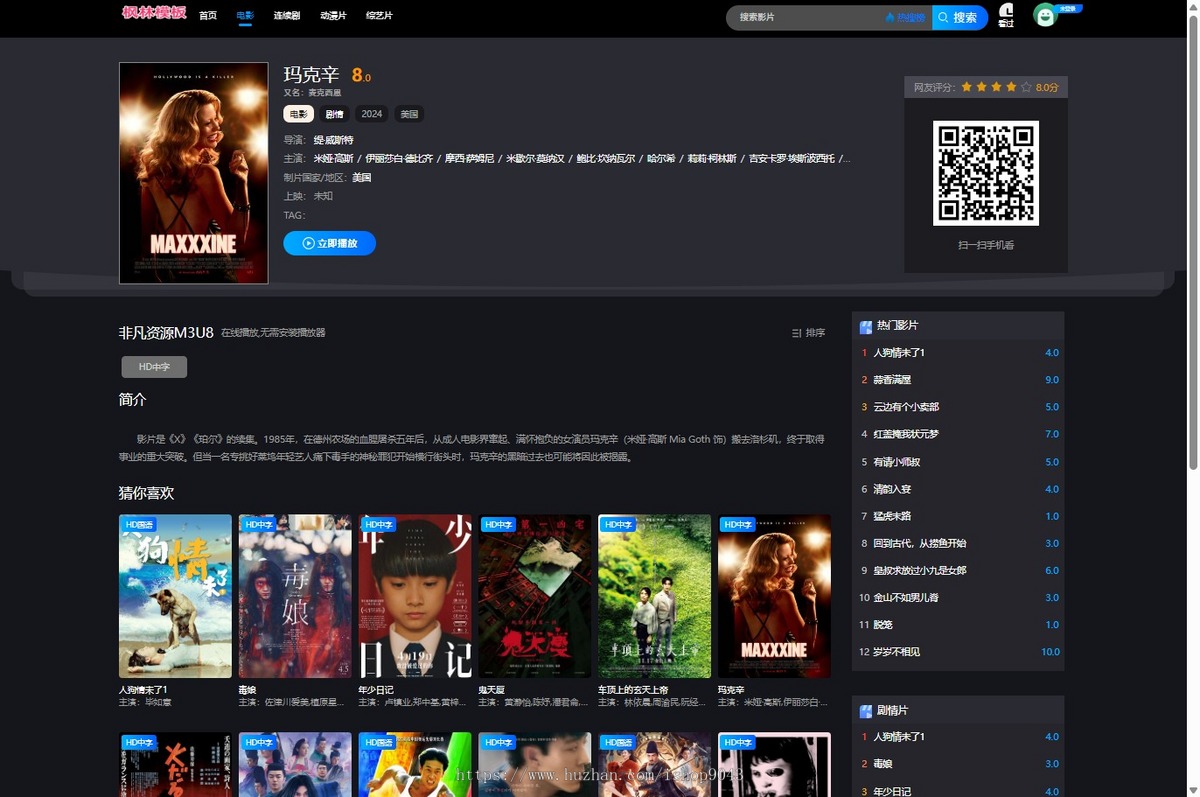This screenshot has width=1200, height=797.
Task: Open the 动漫片 nav tab
Action: coord(333,16)
